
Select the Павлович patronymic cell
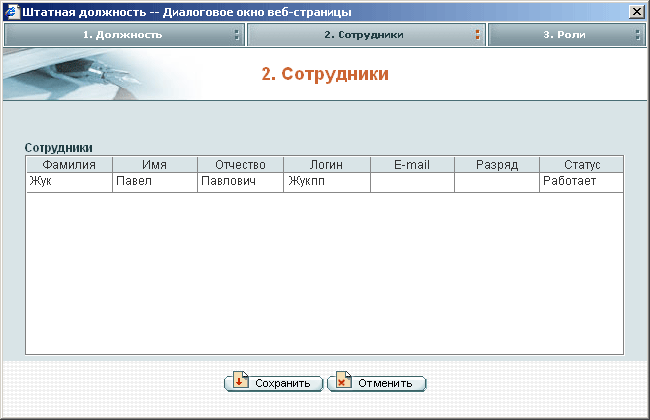(x=240, y=182)
